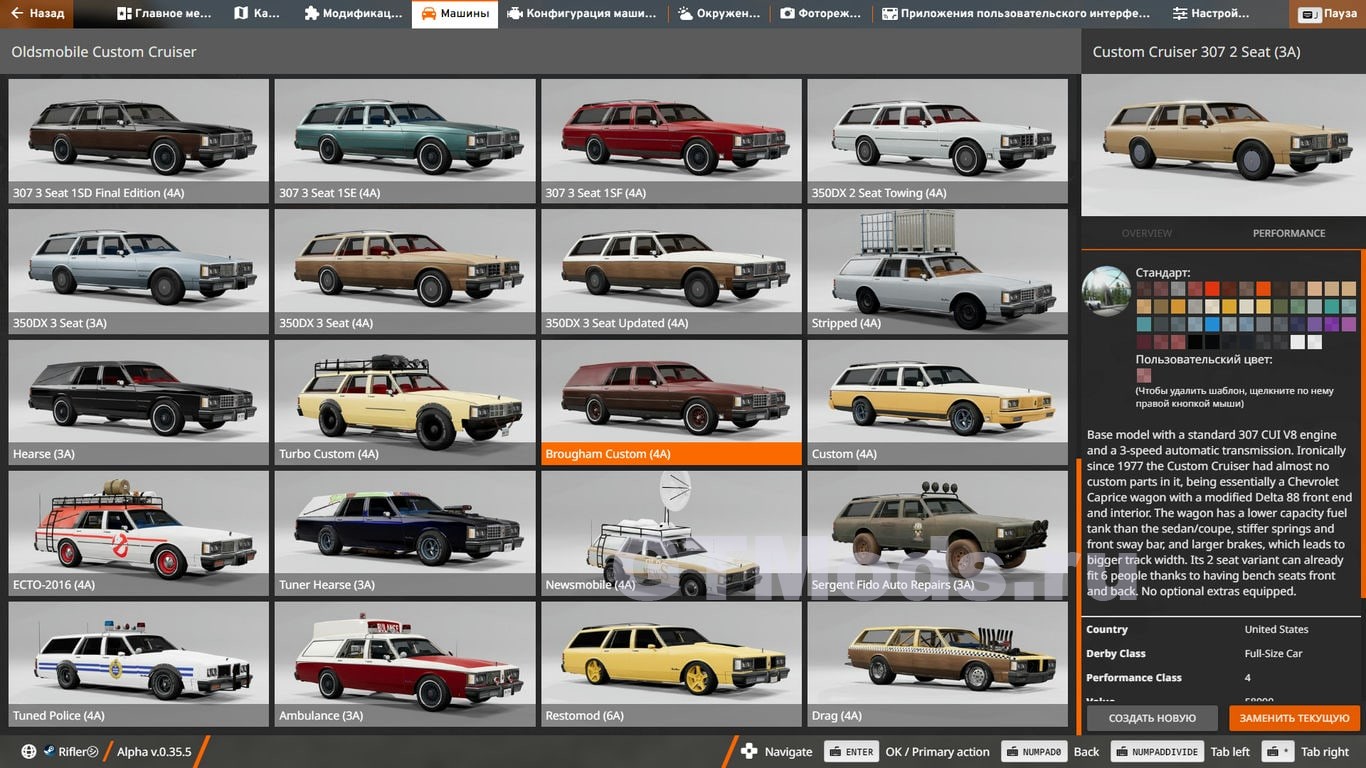Select the Stripped (4A) car
This screenshot has width=1366, height=768.
[937, 272]
